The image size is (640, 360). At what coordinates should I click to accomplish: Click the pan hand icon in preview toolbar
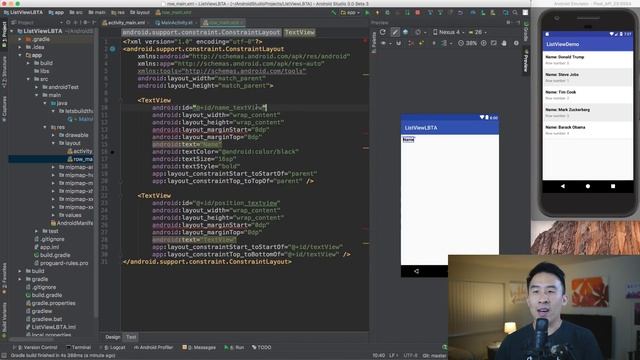tap(504, 43)
